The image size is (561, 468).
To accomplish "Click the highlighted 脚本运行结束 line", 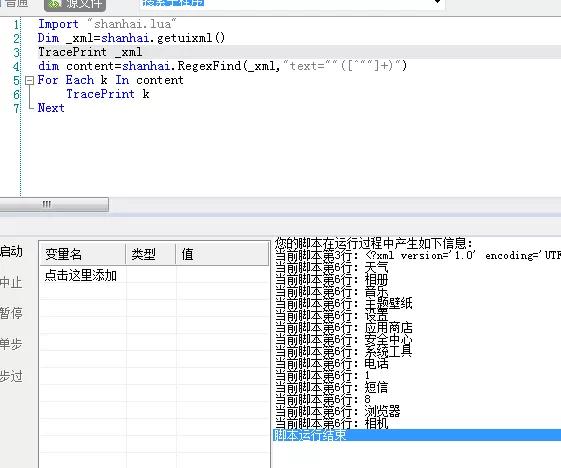I will tap(417, 435).
